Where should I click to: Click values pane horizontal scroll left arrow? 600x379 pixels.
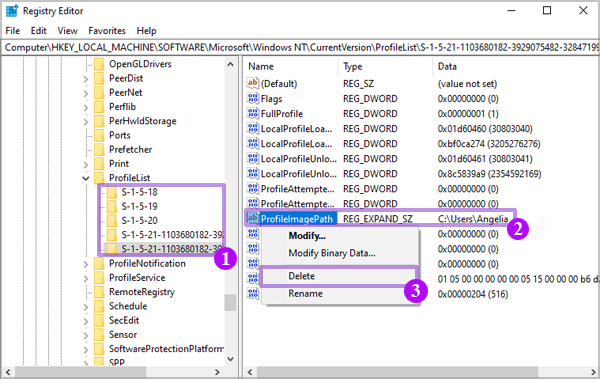coord(250,372)
